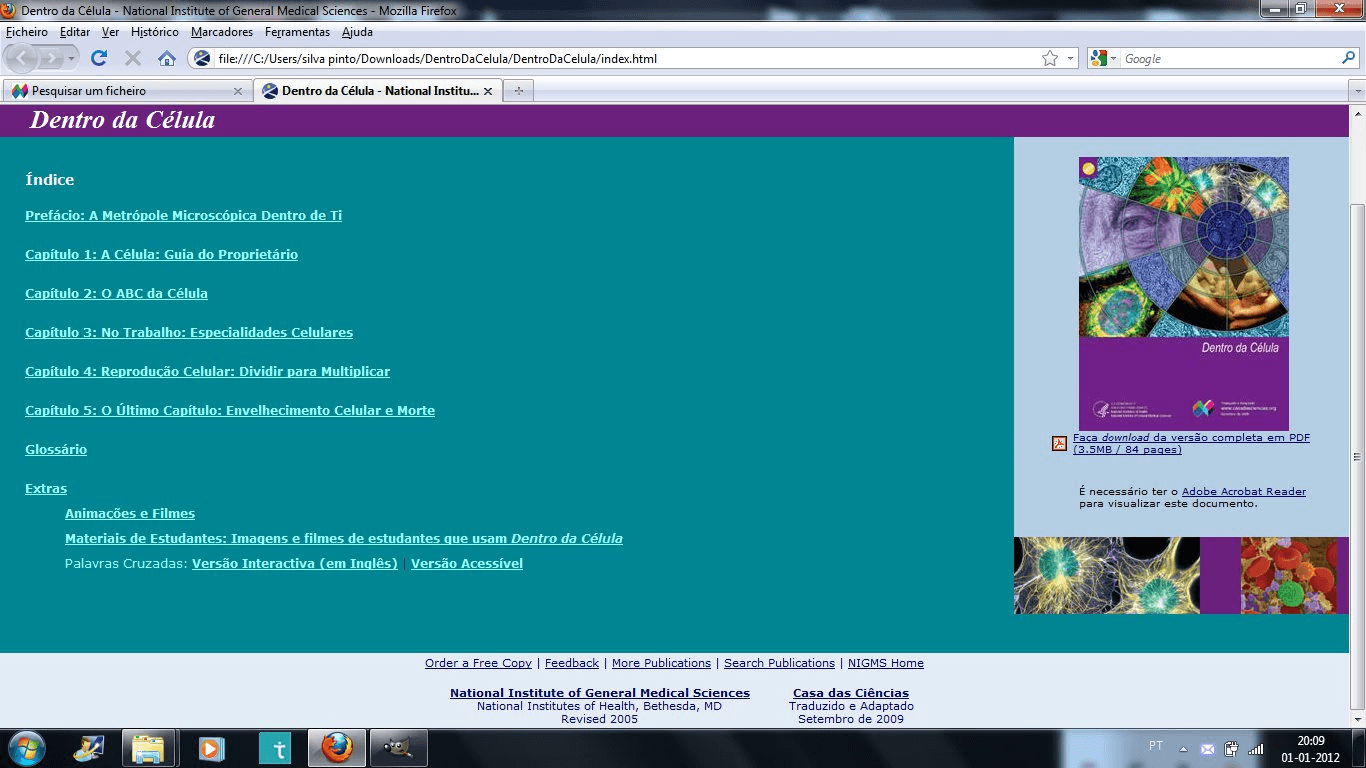Click the mail envelope tray icon

coord(1208,749)
